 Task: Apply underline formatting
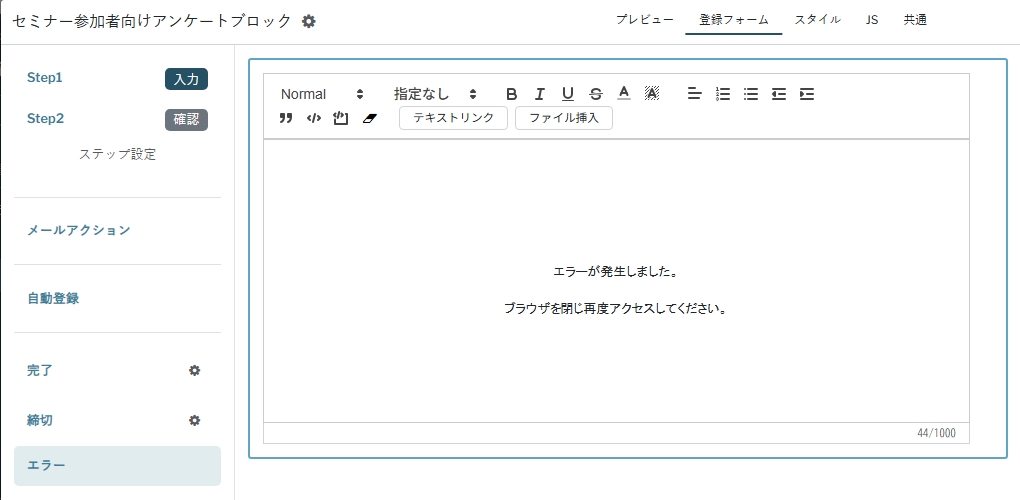coord(567,94)
